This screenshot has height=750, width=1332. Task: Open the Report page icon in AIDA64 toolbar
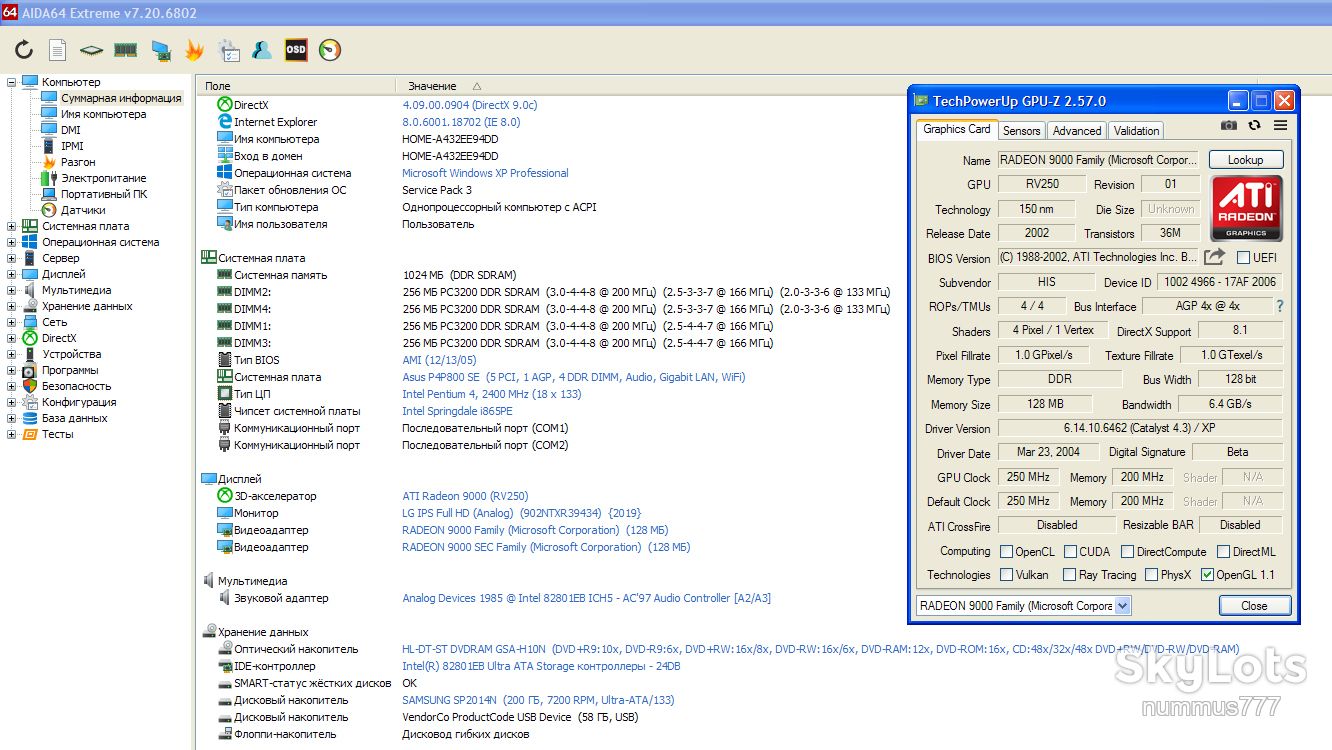coord(58,50)
